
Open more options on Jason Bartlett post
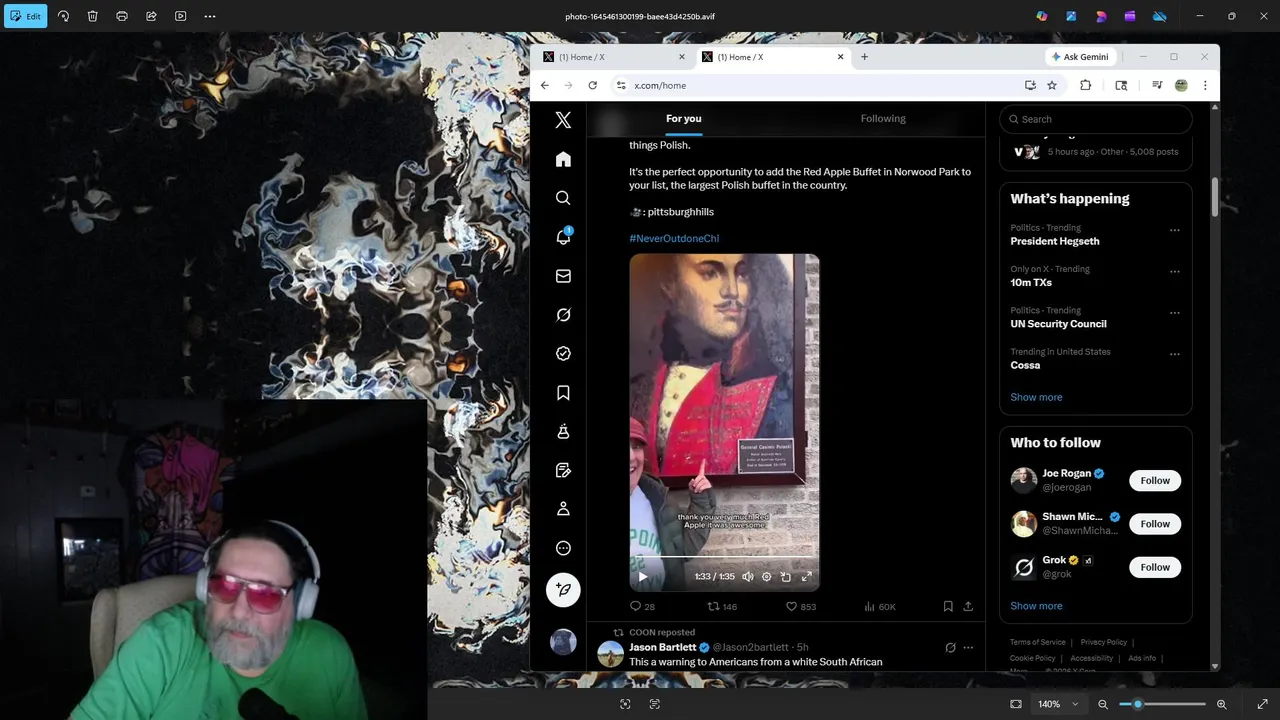[x=968, y=647]
